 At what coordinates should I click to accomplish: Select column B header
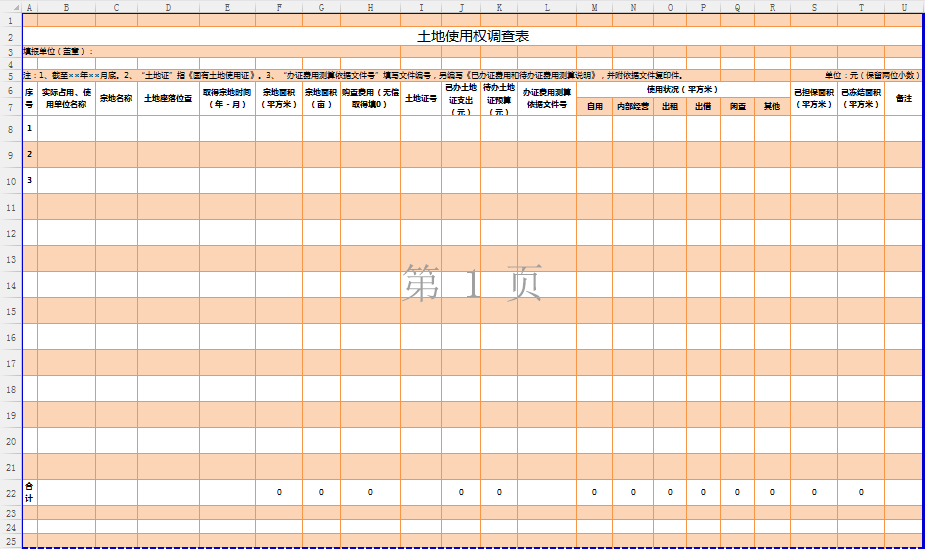pyautogui.click(x=66, y=7)
